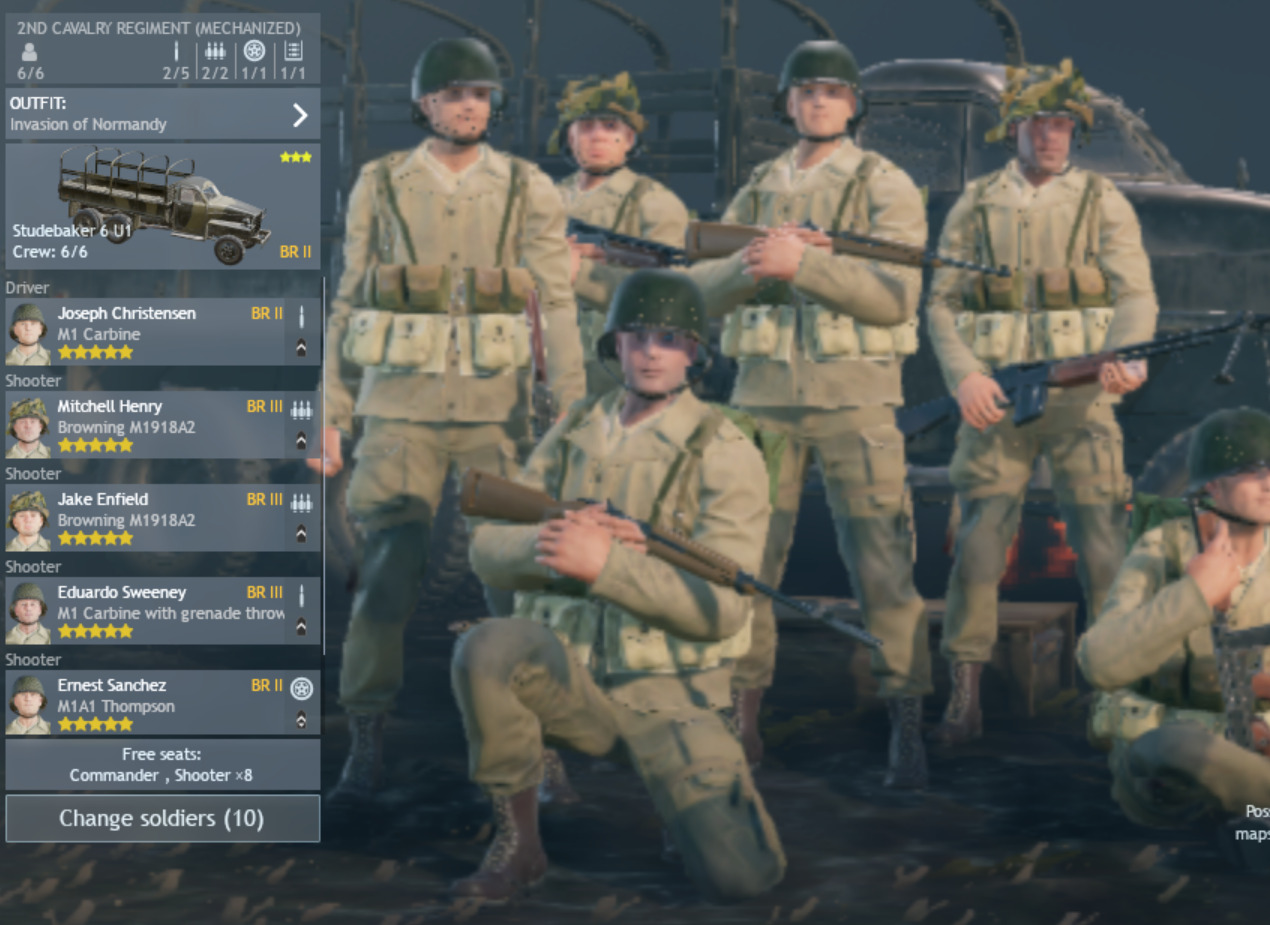Image resolution: width=1270 pixels, height=925 pixels.
Task: Click the soldier list scrollbar
Action: point(324,465)
